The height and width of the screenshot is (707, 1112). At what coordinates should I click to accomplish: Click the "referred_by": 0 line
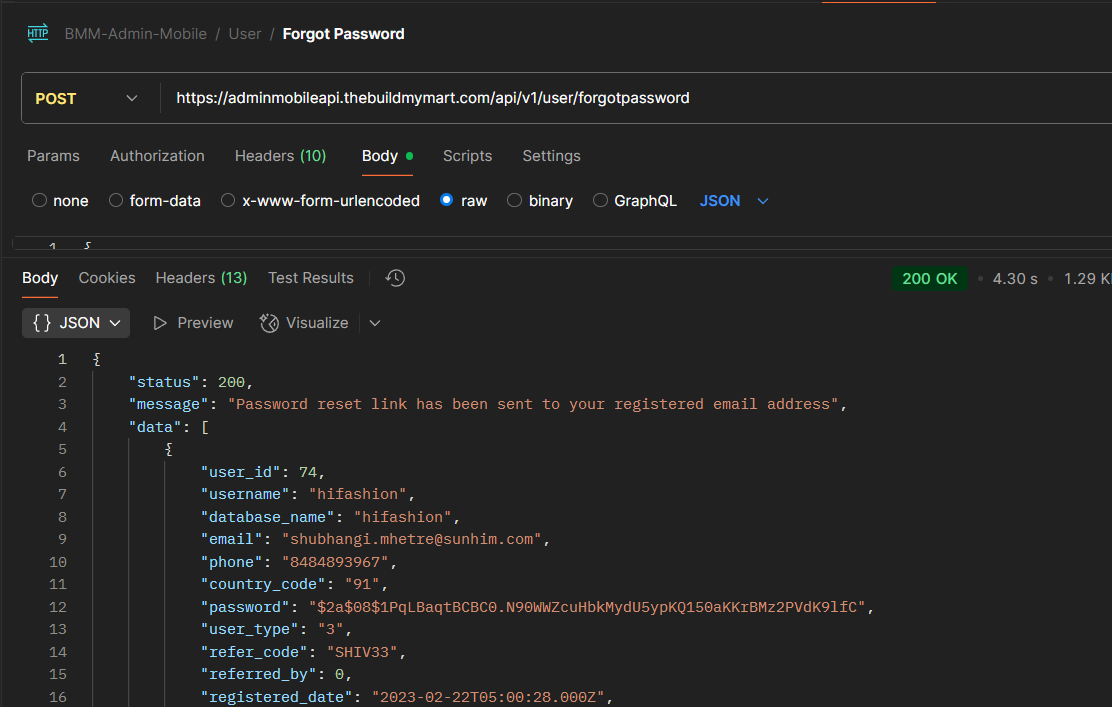(277, 674)
